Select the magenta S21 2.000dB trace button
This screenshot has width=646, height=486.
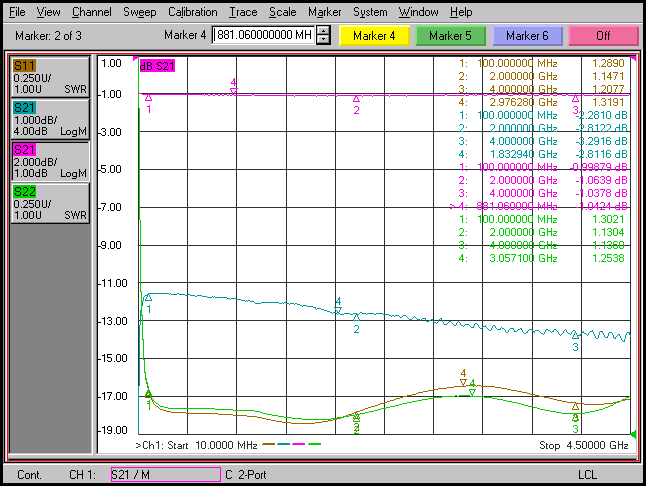(x=50, y=161)
